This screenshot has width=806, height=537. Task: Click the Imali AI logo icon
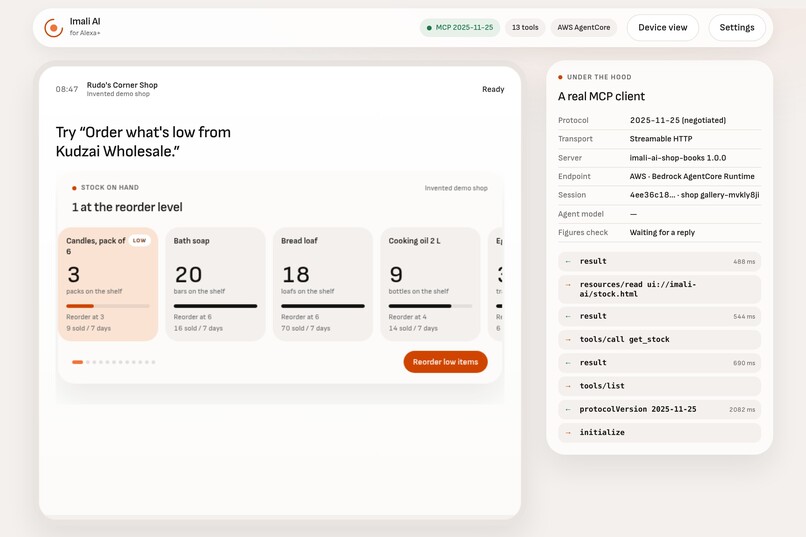53,28
